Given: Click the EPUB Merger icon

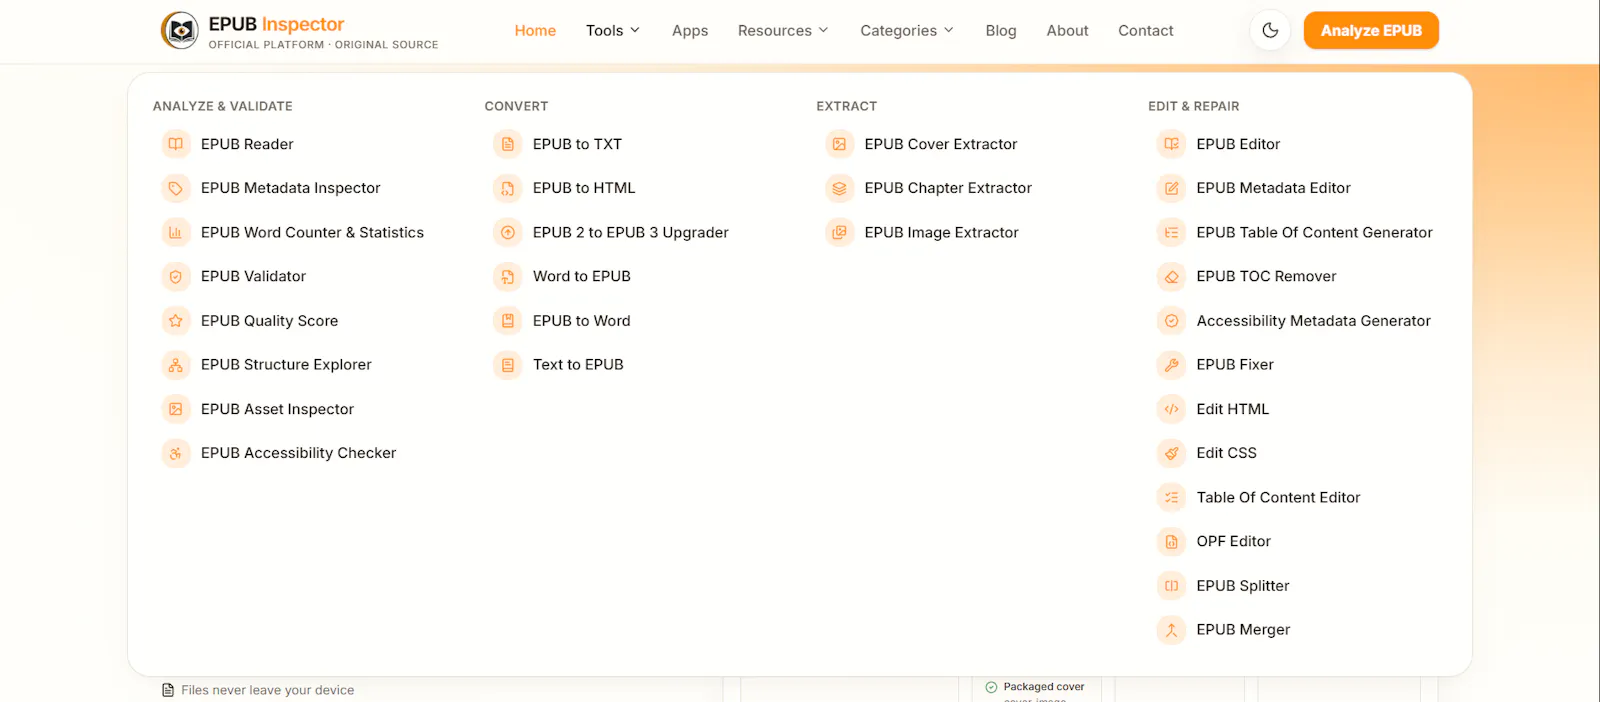Looking at the screenshot, I should point(1172,630).
